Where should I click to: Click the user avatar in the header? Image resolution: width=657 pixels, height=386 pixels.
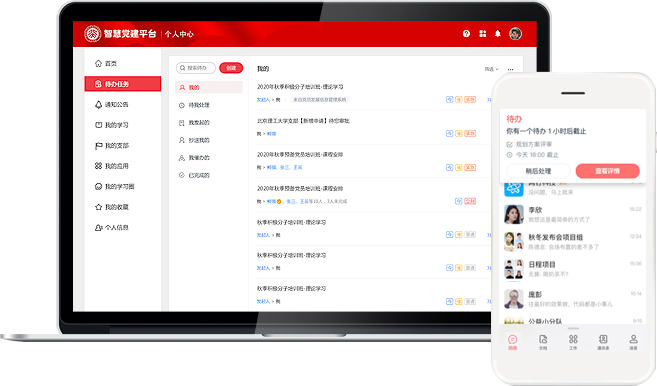click(515, 34)
